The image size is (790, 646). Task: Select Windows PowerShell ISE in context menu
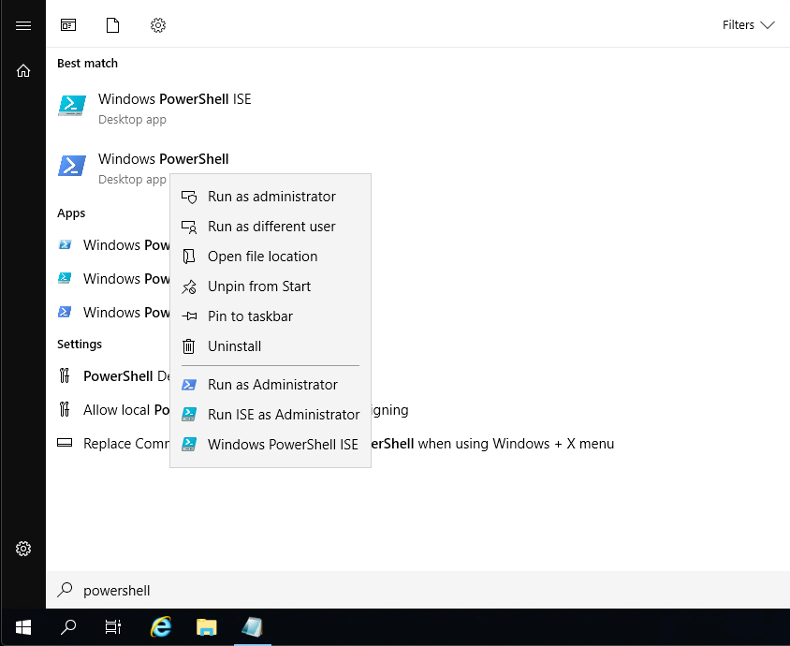pyautogui.click(x=271, y=444)
